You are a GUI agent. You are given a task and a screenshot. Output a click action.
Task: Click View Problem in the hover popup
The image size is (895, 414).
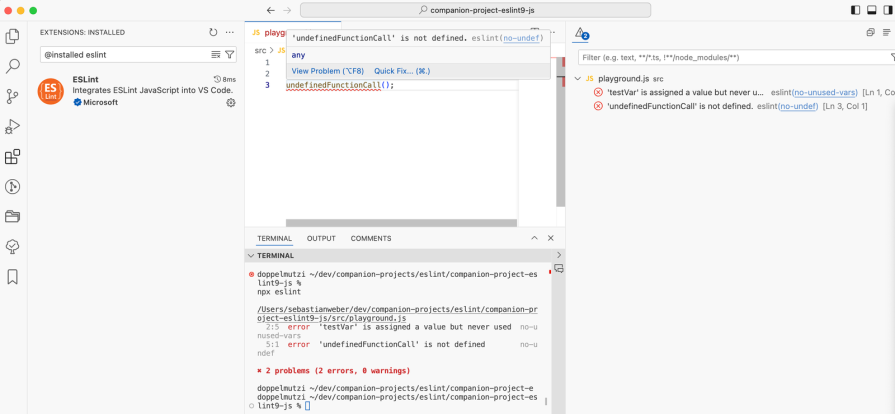[327, 71]
